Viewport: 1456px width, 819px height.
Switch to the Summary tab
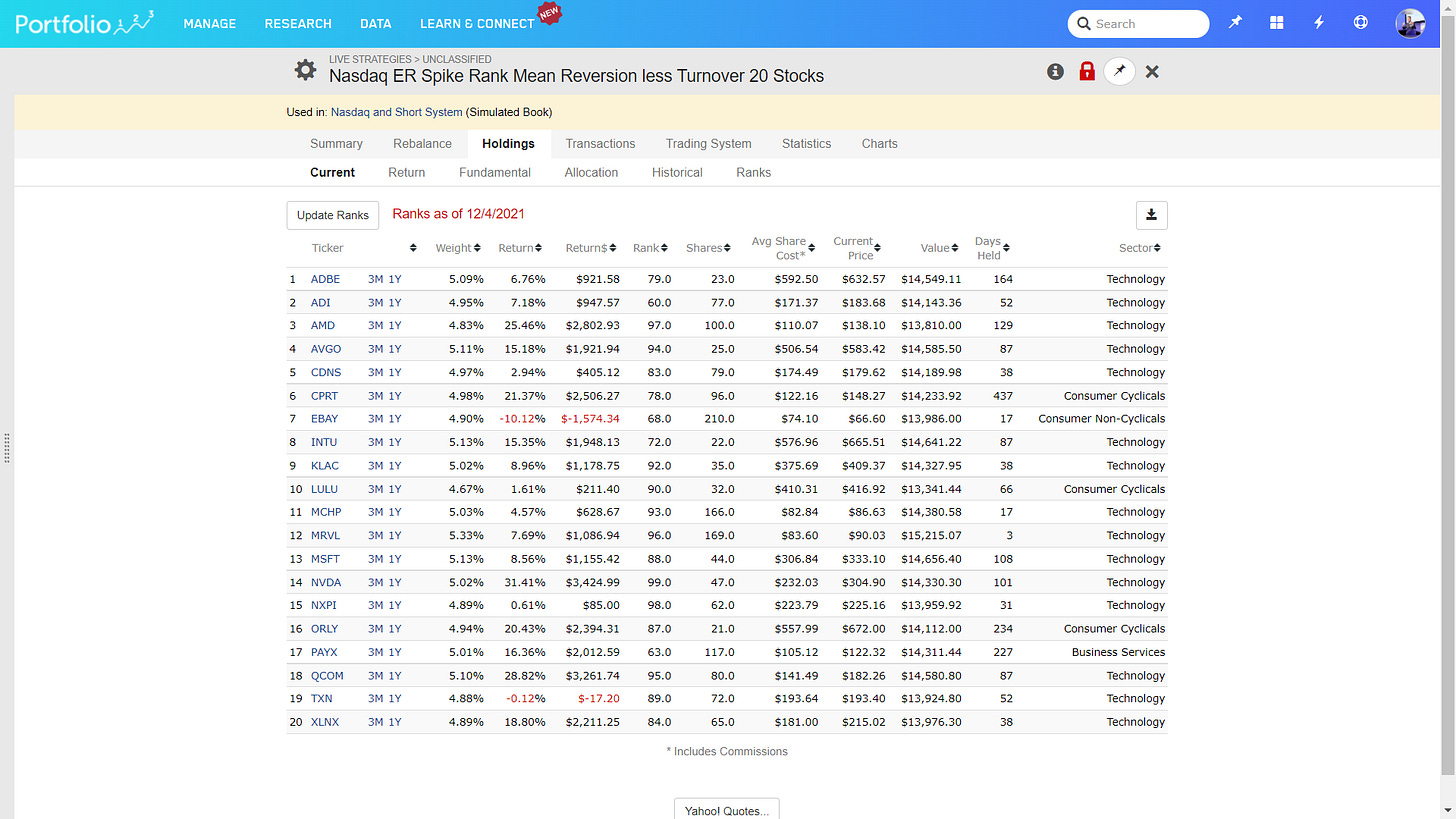pos(336,143)
